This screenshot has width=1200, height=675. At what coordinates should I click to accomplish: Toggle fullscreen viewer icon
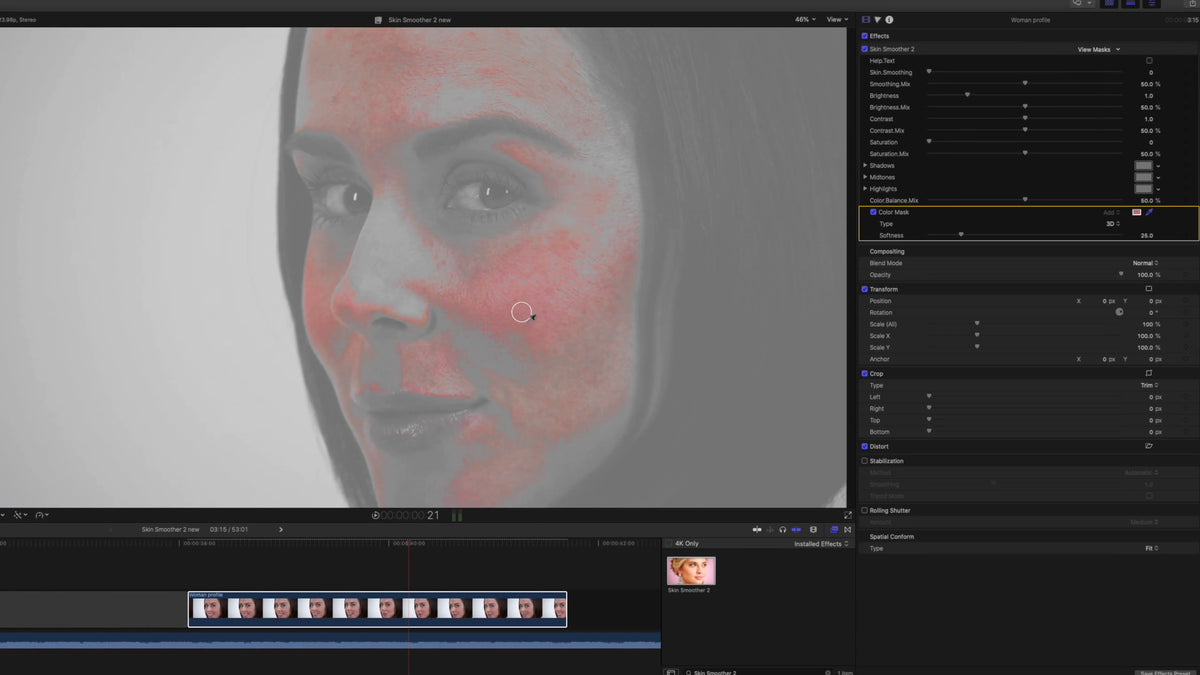[848, 515]
